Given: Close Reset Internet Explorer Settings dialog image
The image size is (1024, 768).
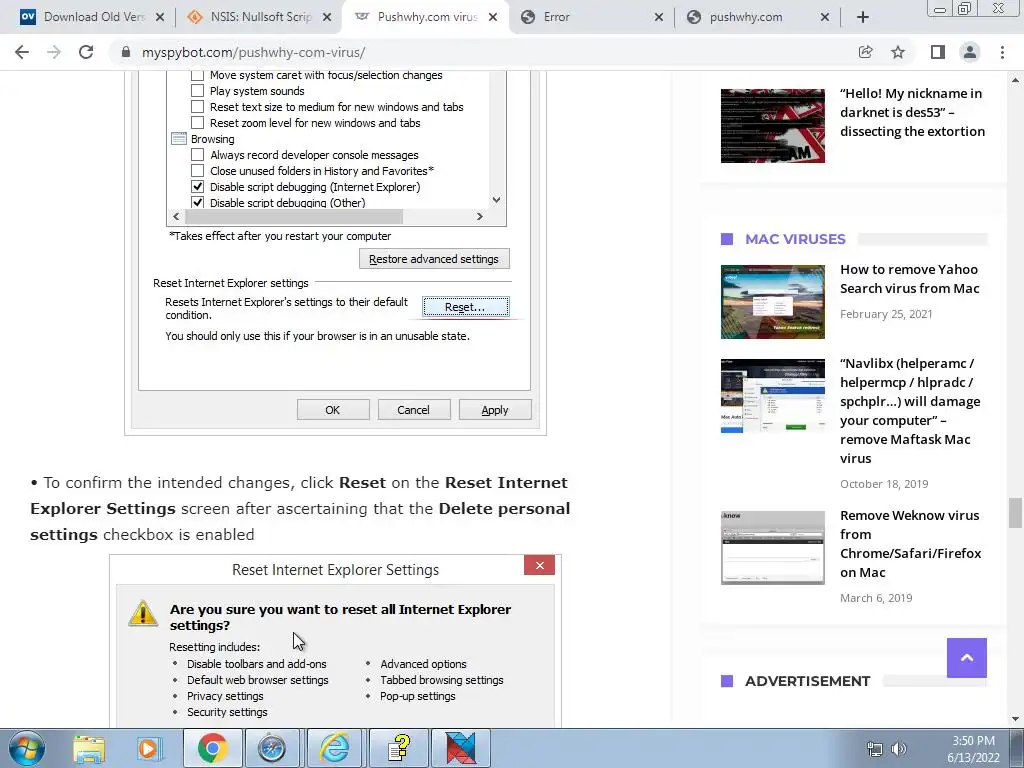Looking at the screenshot, I should [x=539, y=566].
